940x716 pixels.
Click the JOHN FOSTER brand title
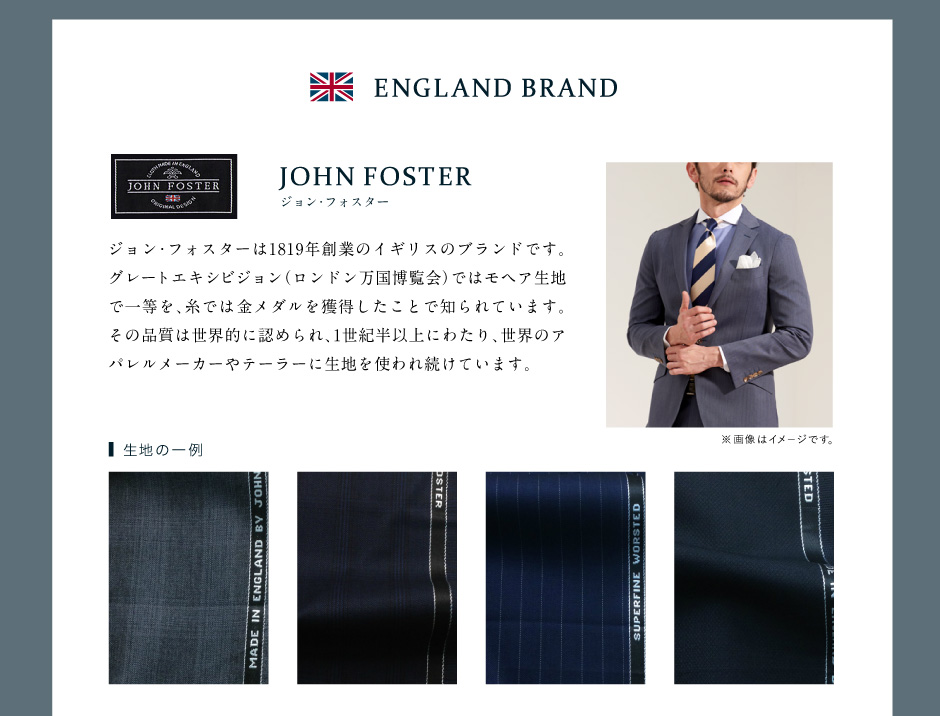click(x=375, y=177)
